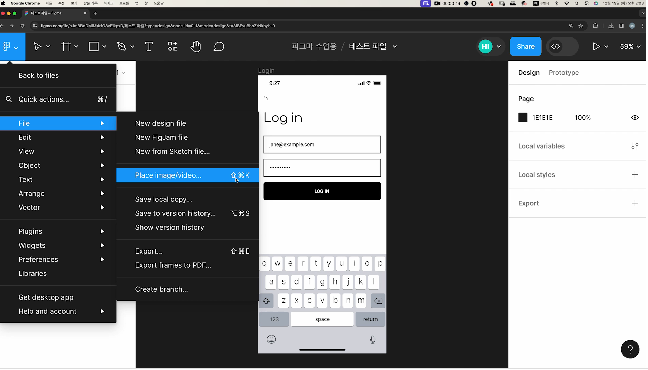648x370 pixels.
Task: Choose New design file
Action: tap(188, 123)
